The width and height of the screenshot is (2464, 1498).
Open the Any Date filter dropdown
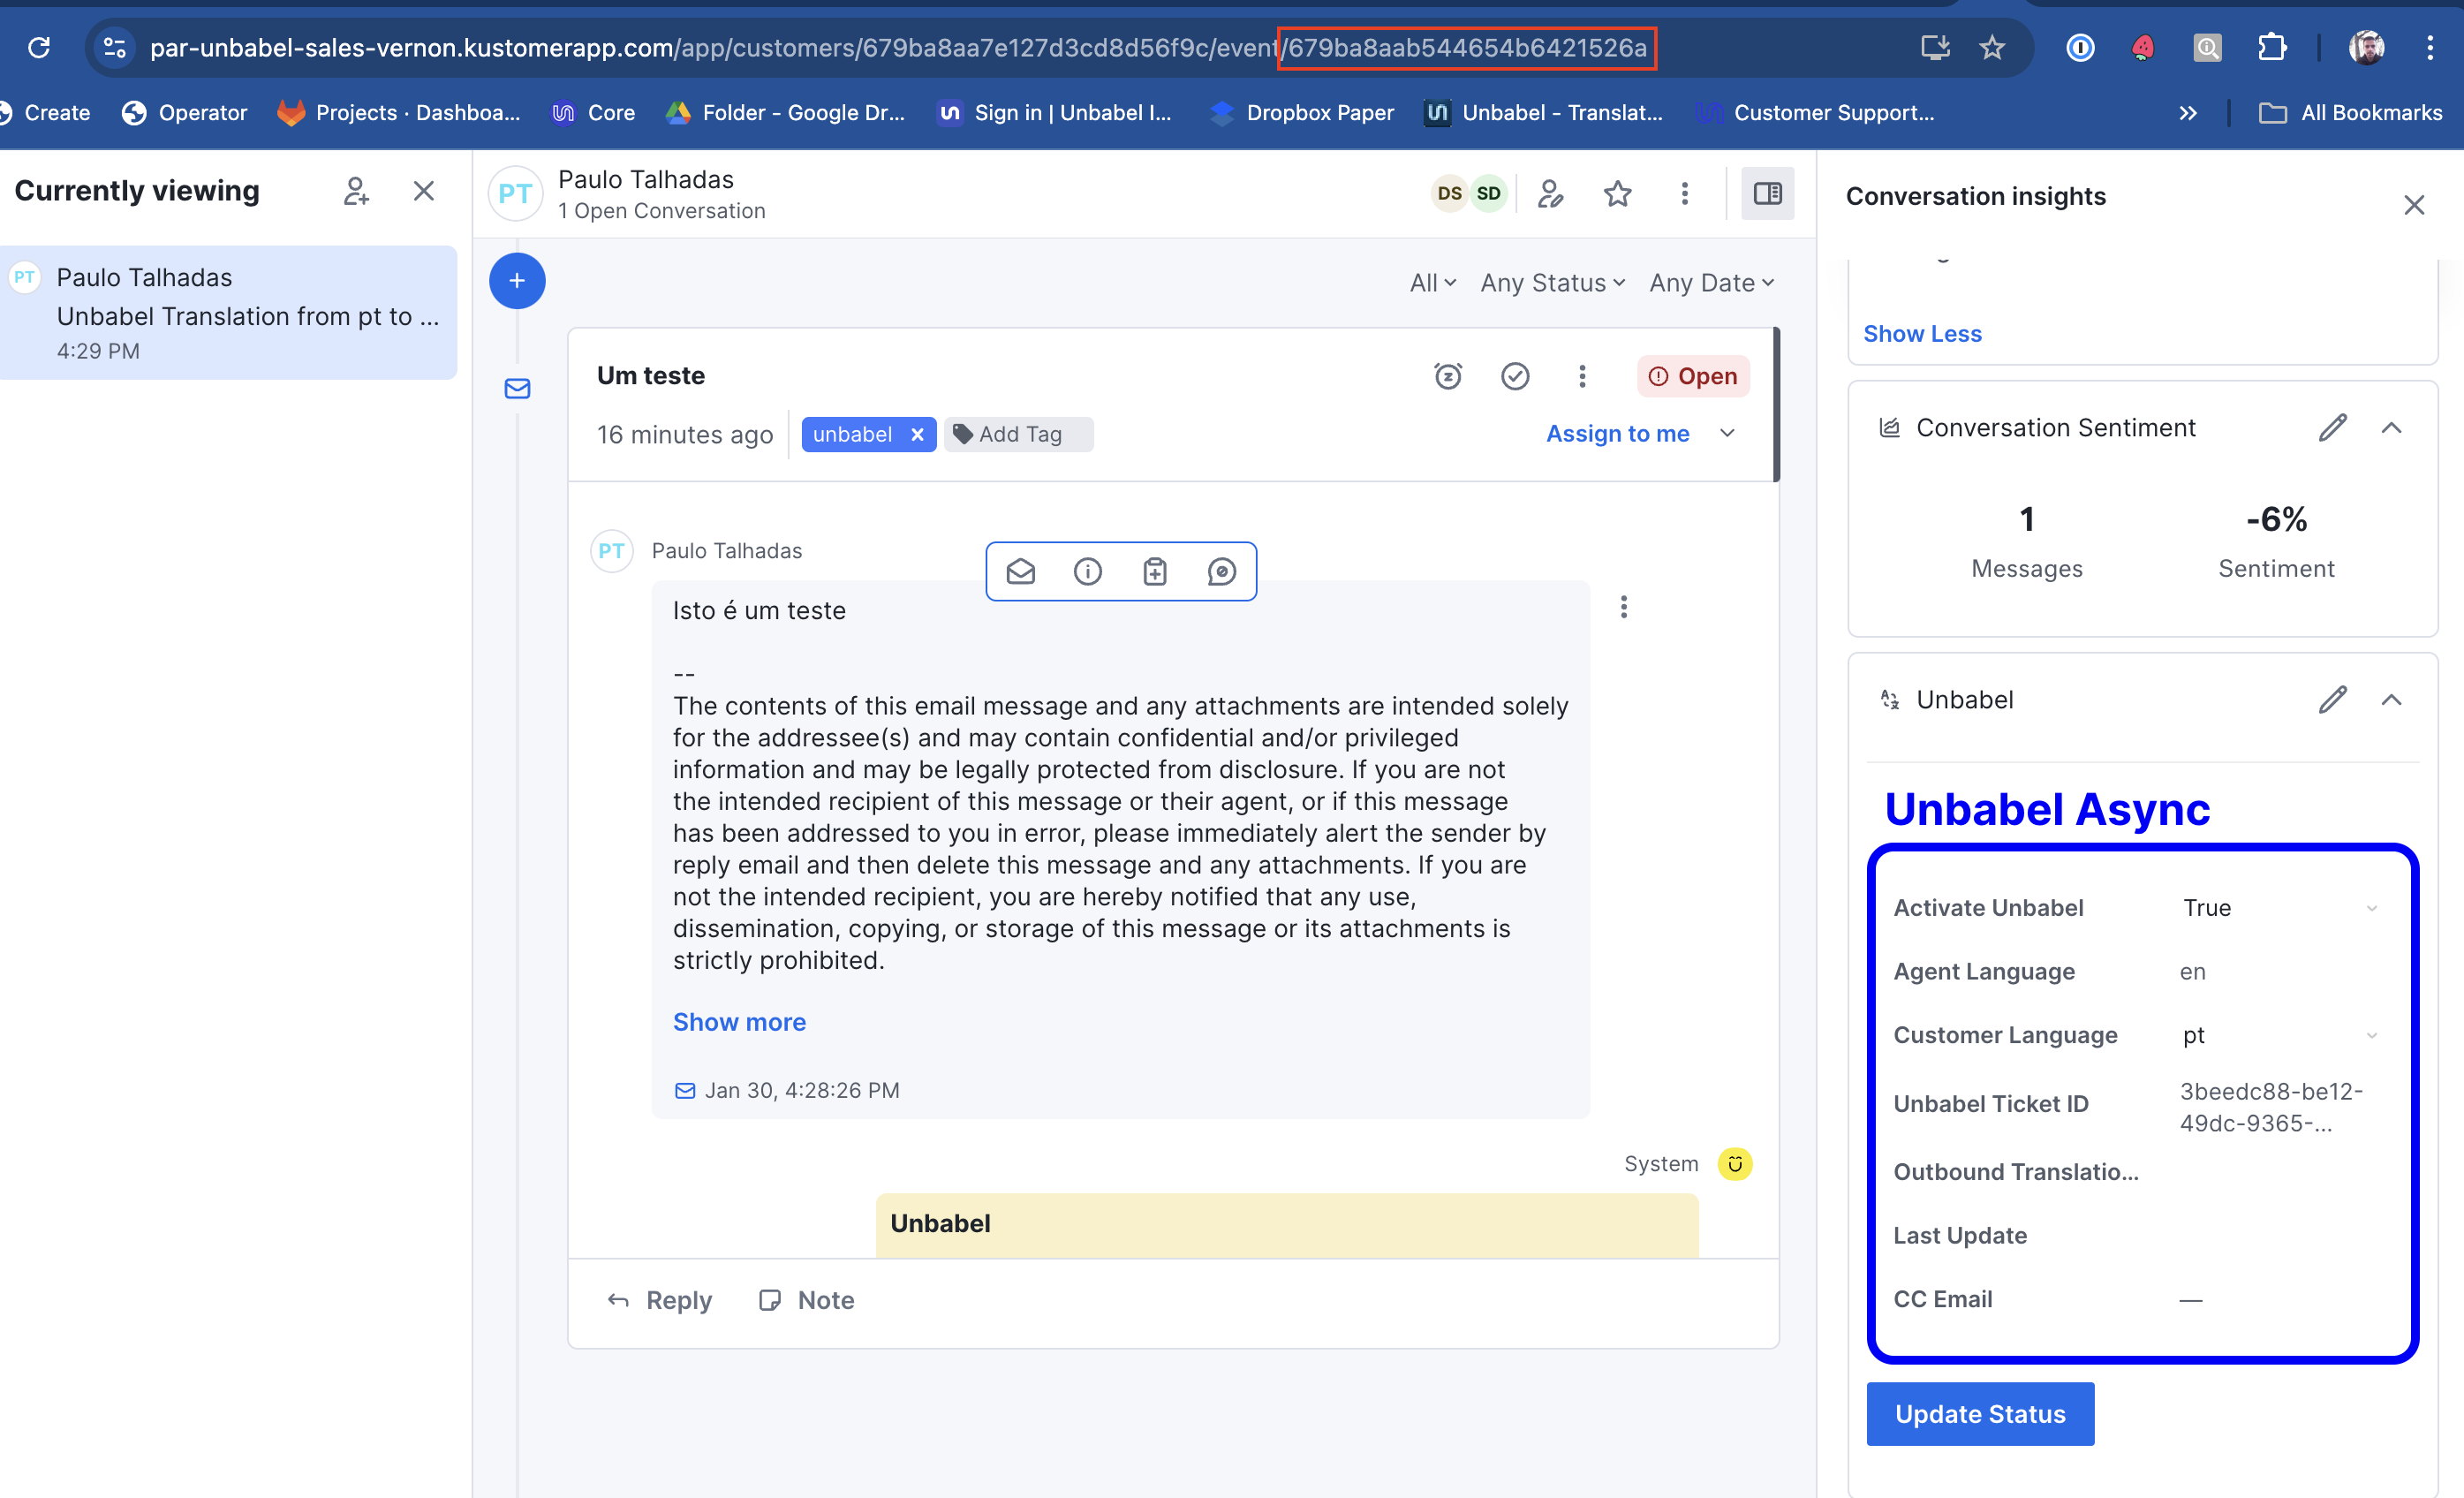(1712, 283)
